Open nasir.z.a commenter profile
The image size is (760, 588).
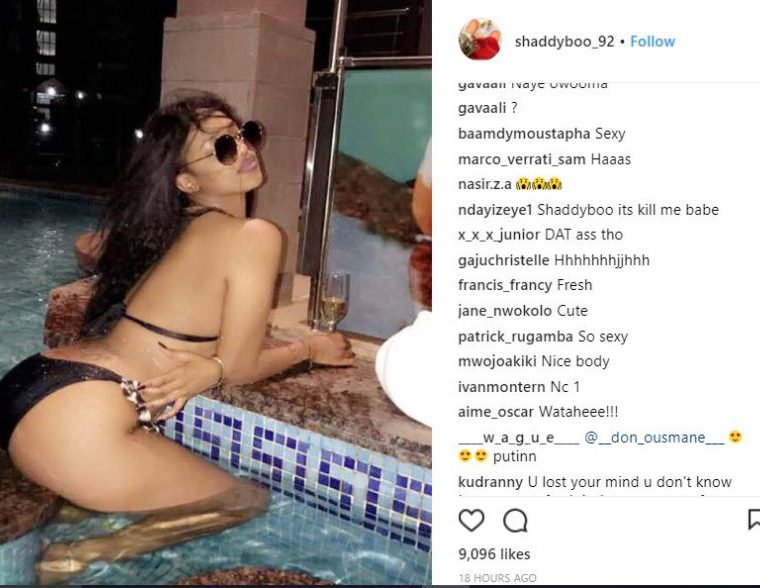coord(485,184)
